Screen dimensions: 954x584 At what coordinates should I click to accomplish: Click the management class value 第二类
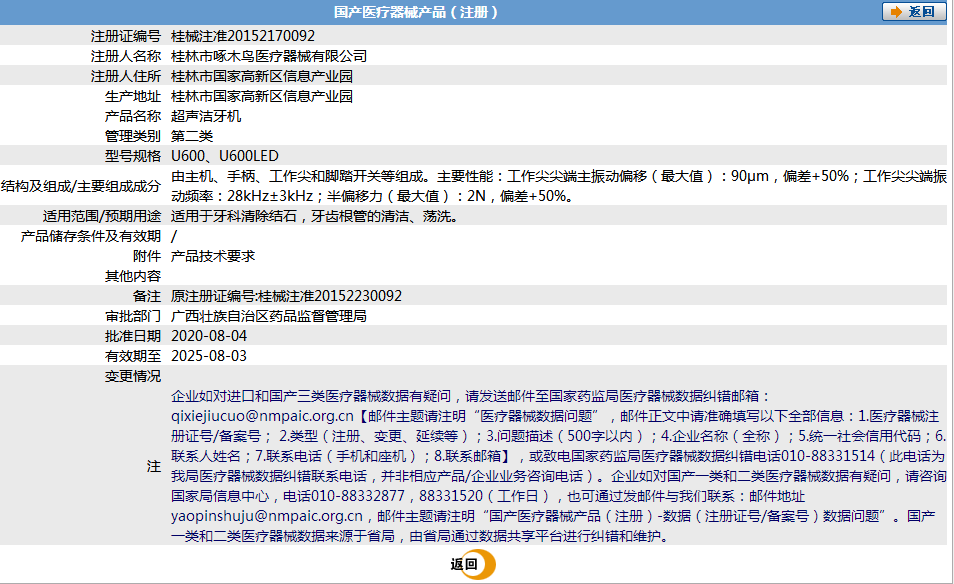coord(192,136)
